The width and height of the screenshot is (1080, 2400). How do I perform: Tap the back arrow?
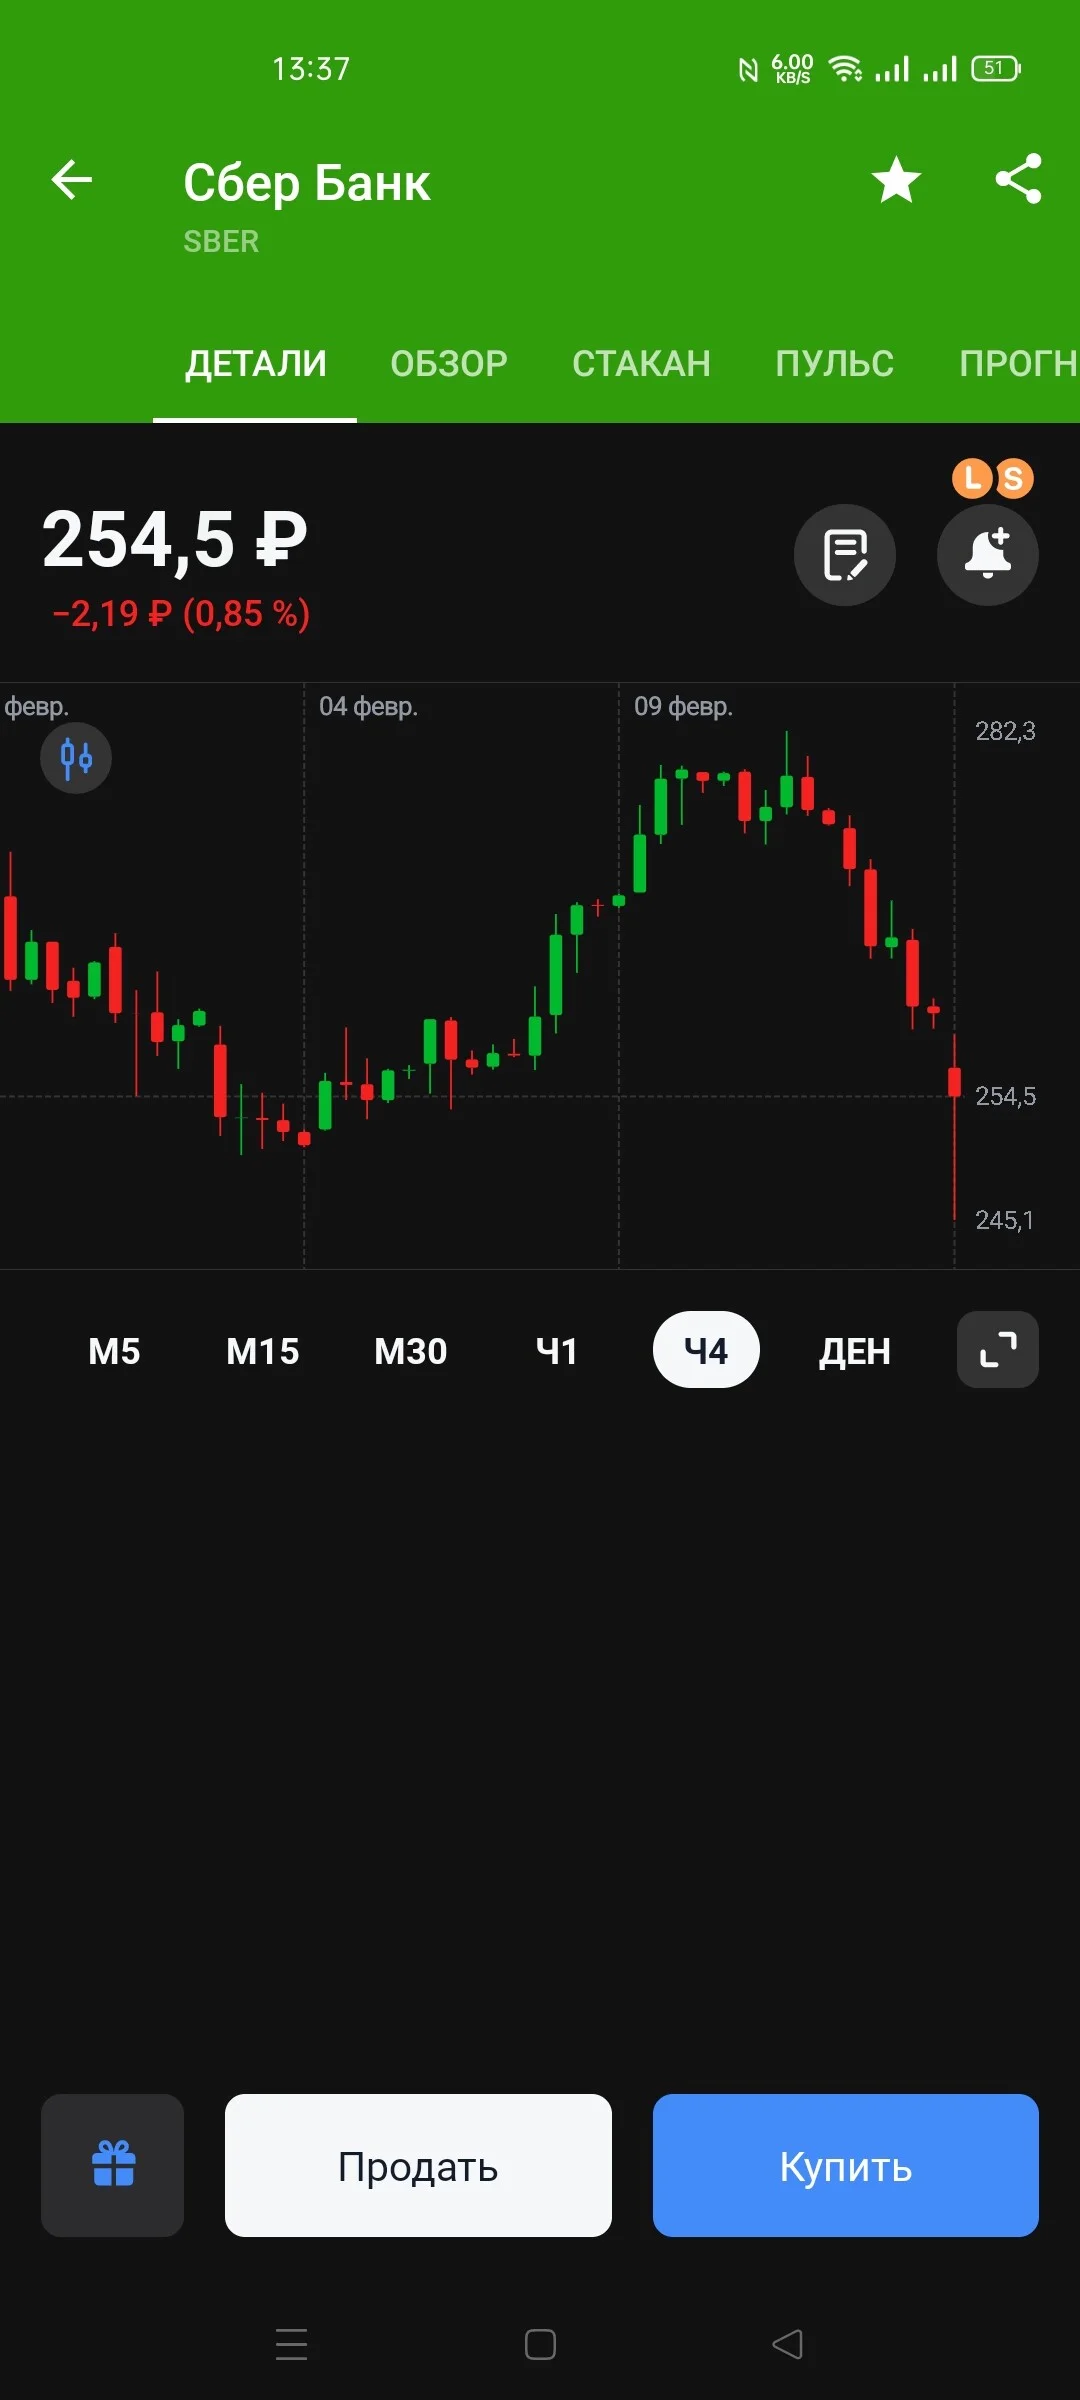(72, 181)
